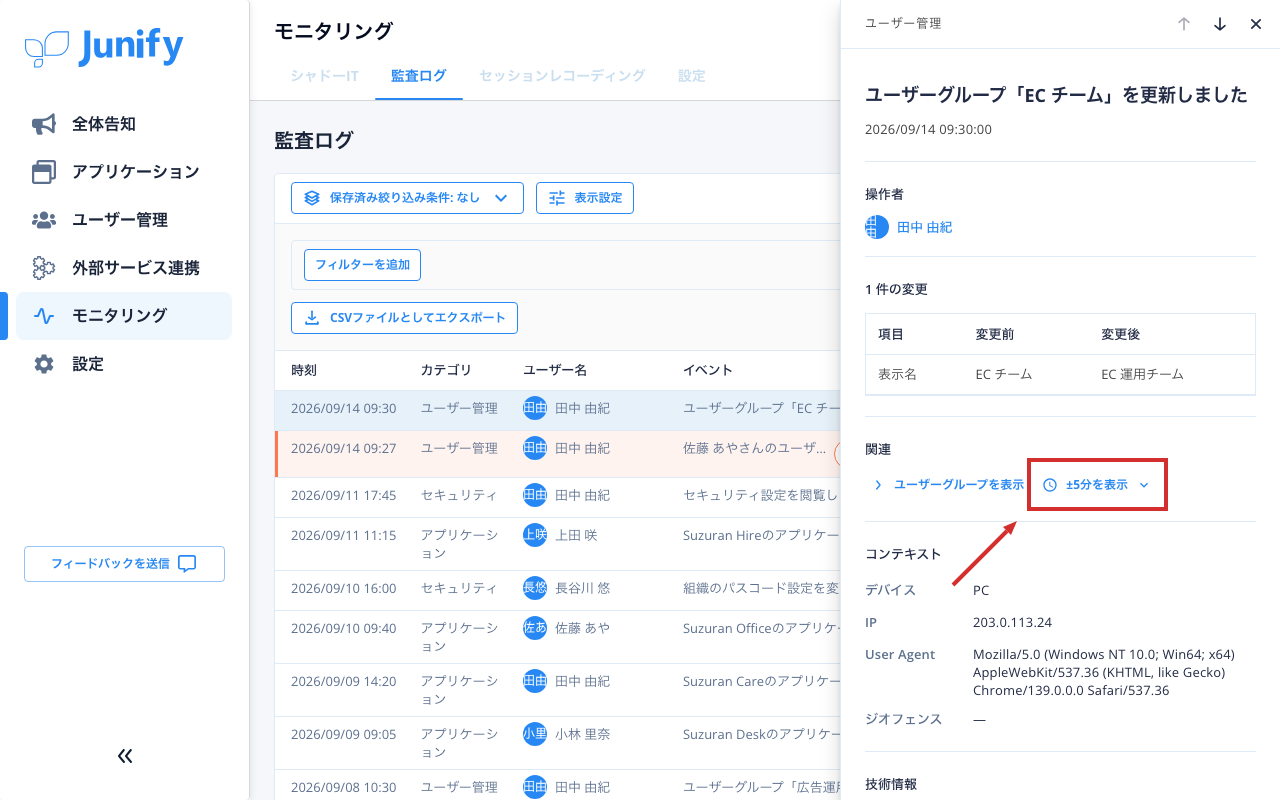Screen dimensions: 1280x800
Task: Click 長谷川 悠 avatar icon
Action: [535, 588]
